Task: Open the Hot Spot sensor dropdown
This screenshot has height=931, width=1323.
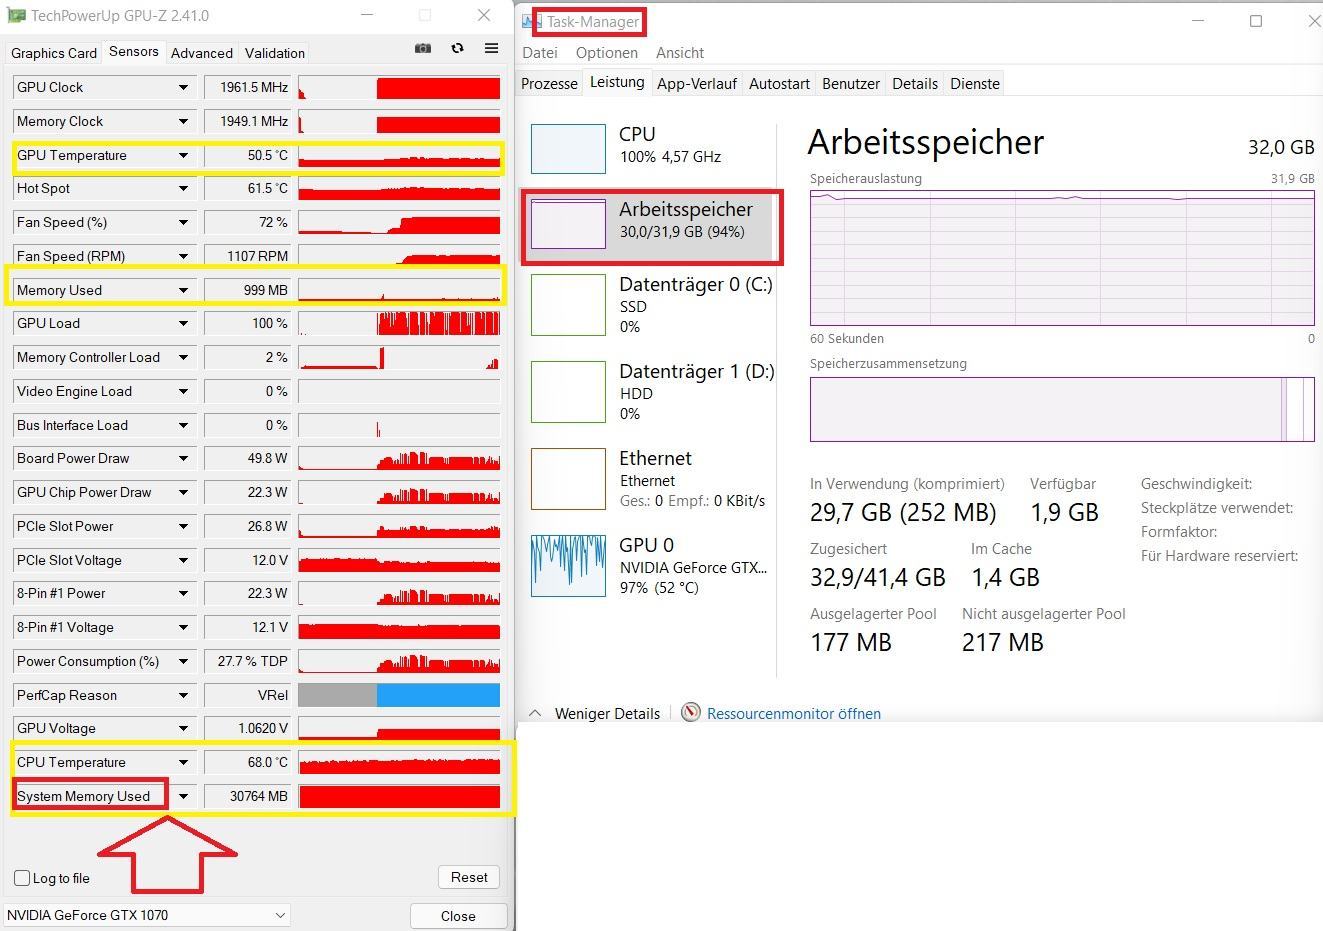Action: [x=183, y=189]
